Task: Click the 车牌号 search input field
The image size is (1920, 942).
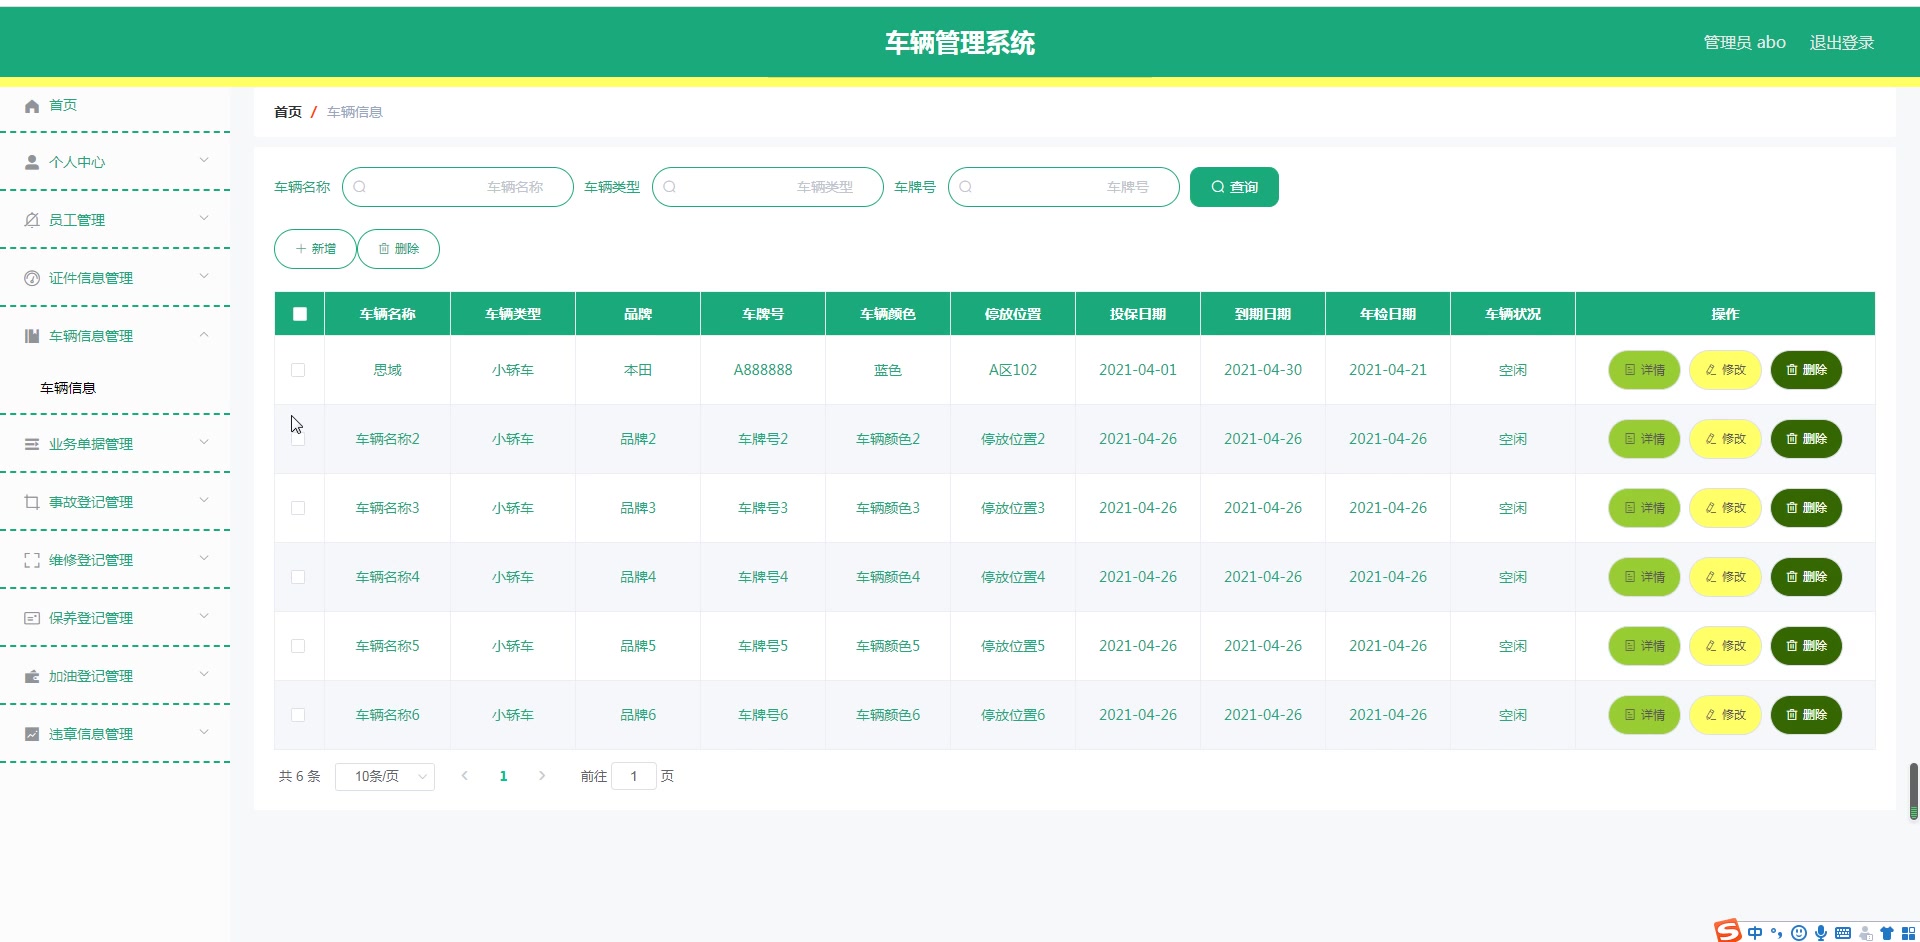Action: click(1064, 187)
